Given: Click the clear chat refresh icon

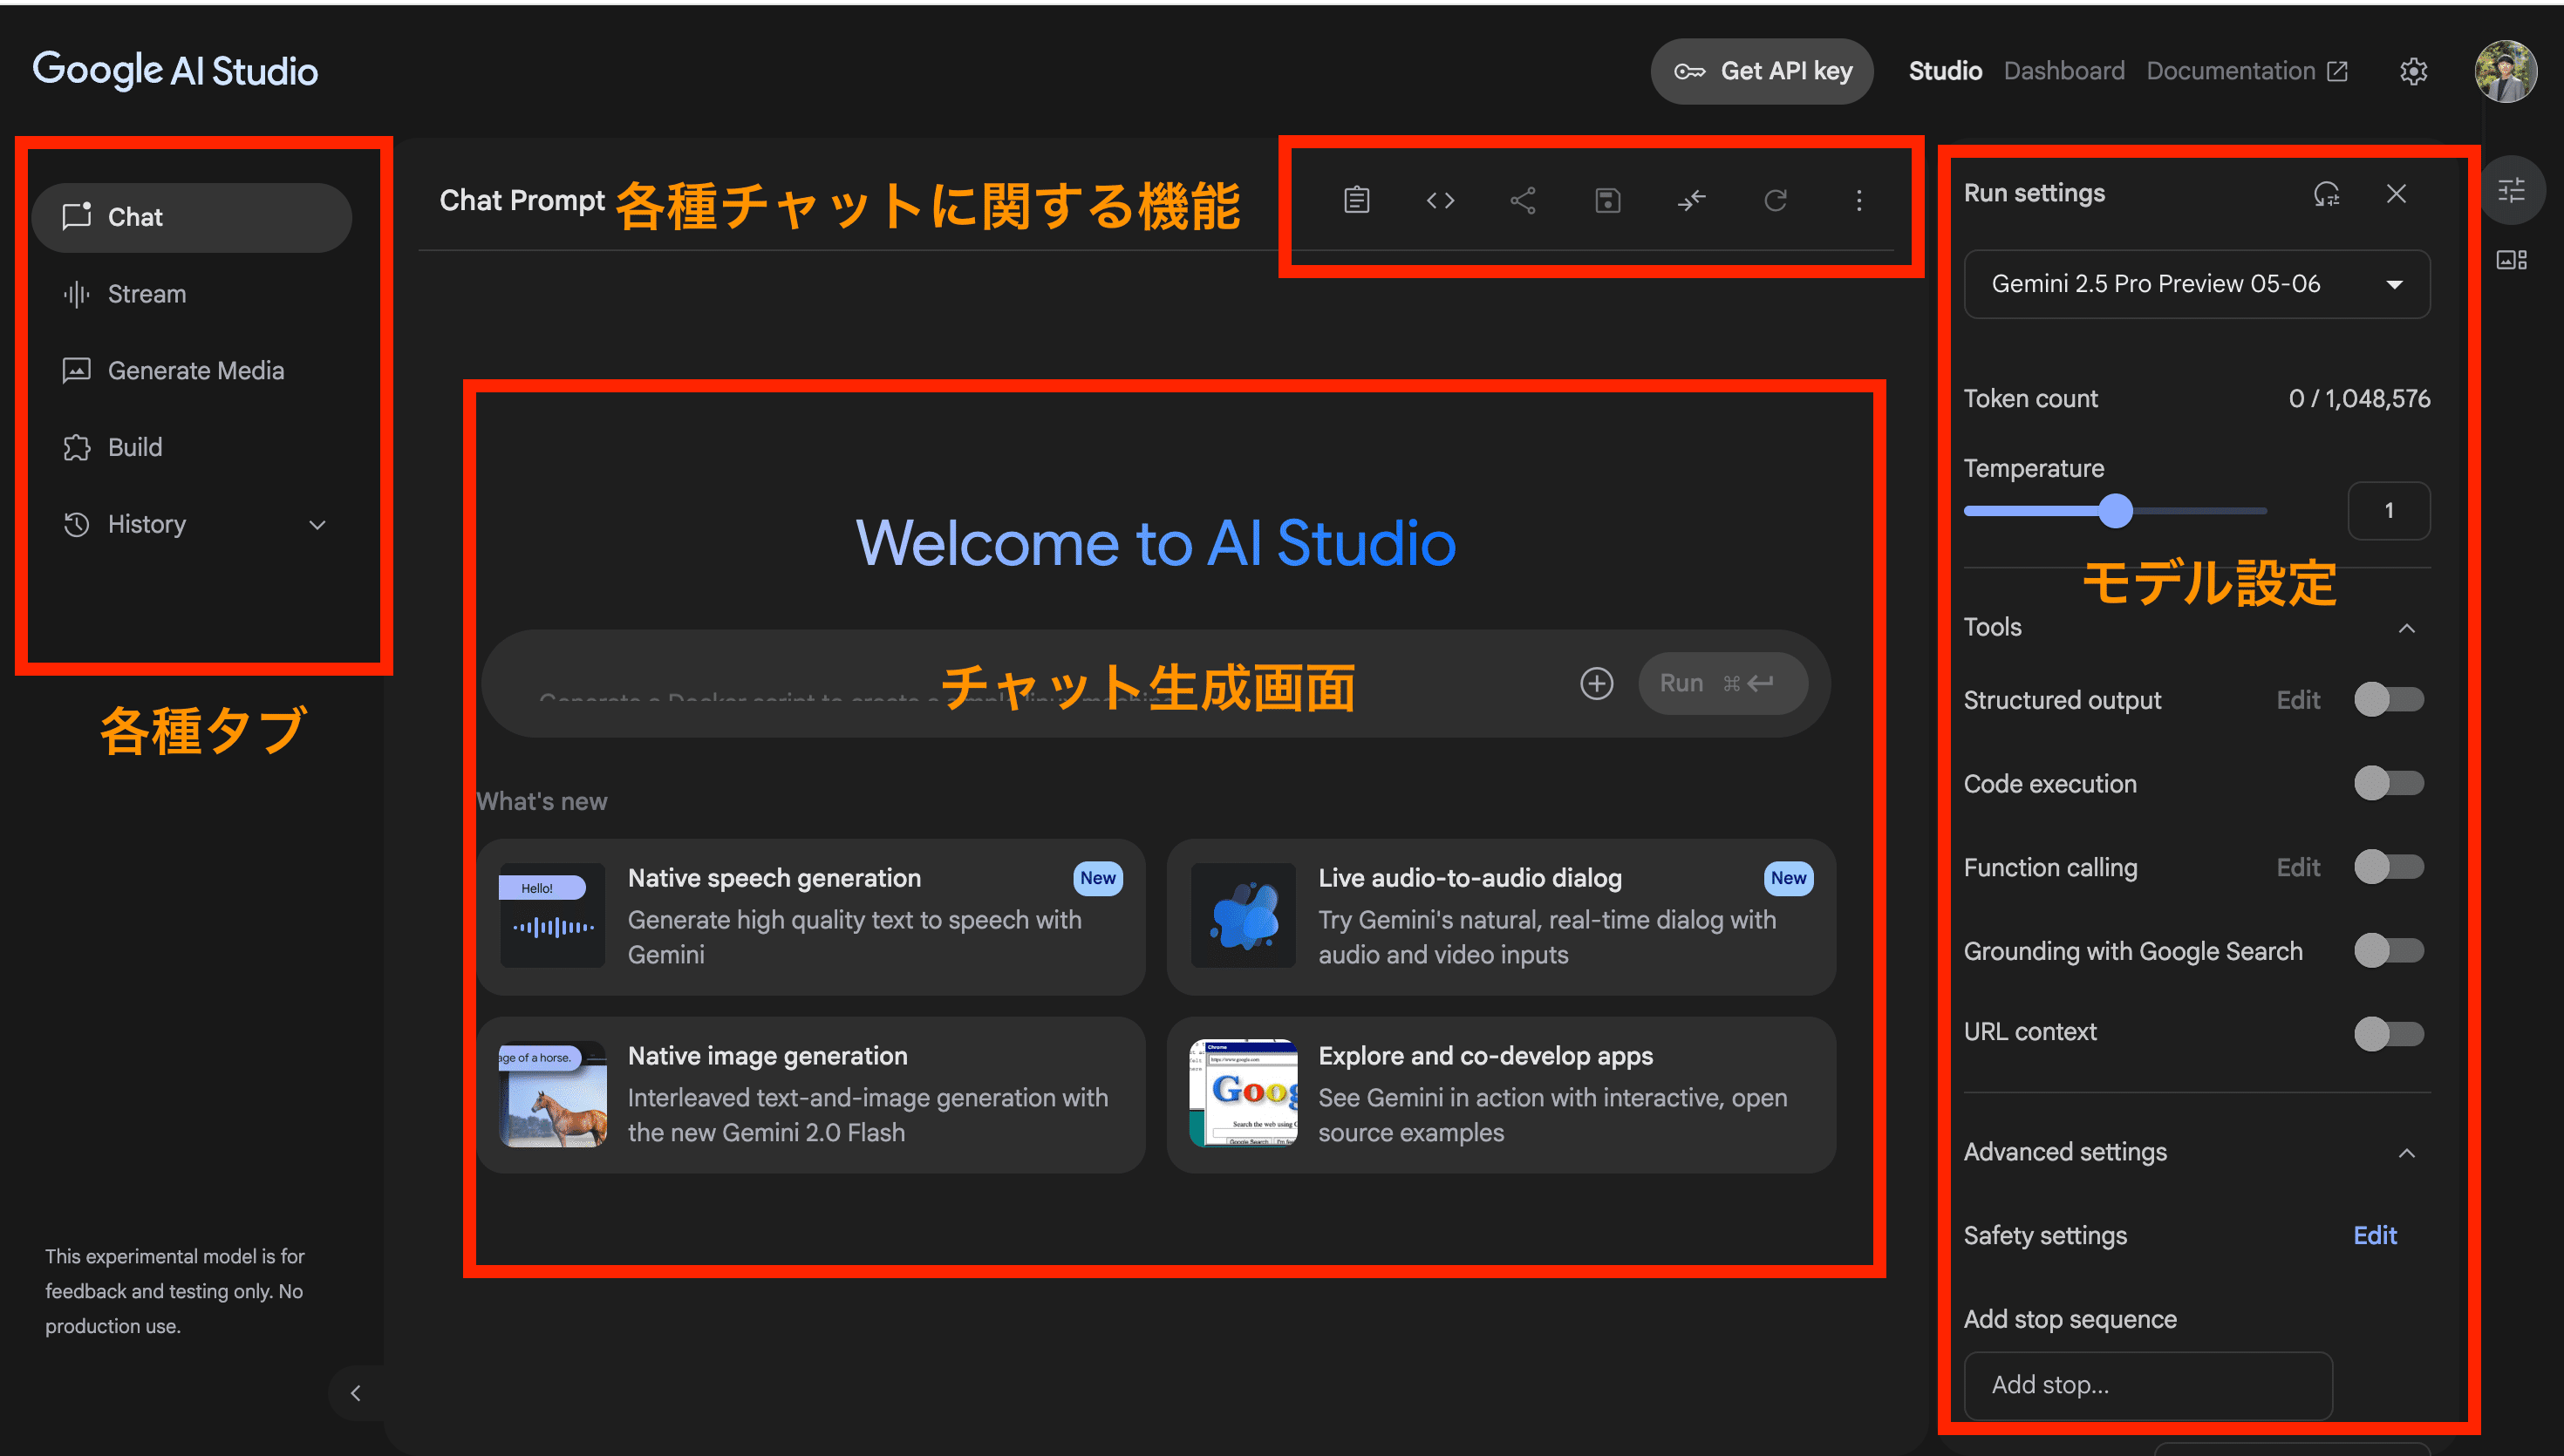Looking at the screenshot, I should coord(1775,200).
